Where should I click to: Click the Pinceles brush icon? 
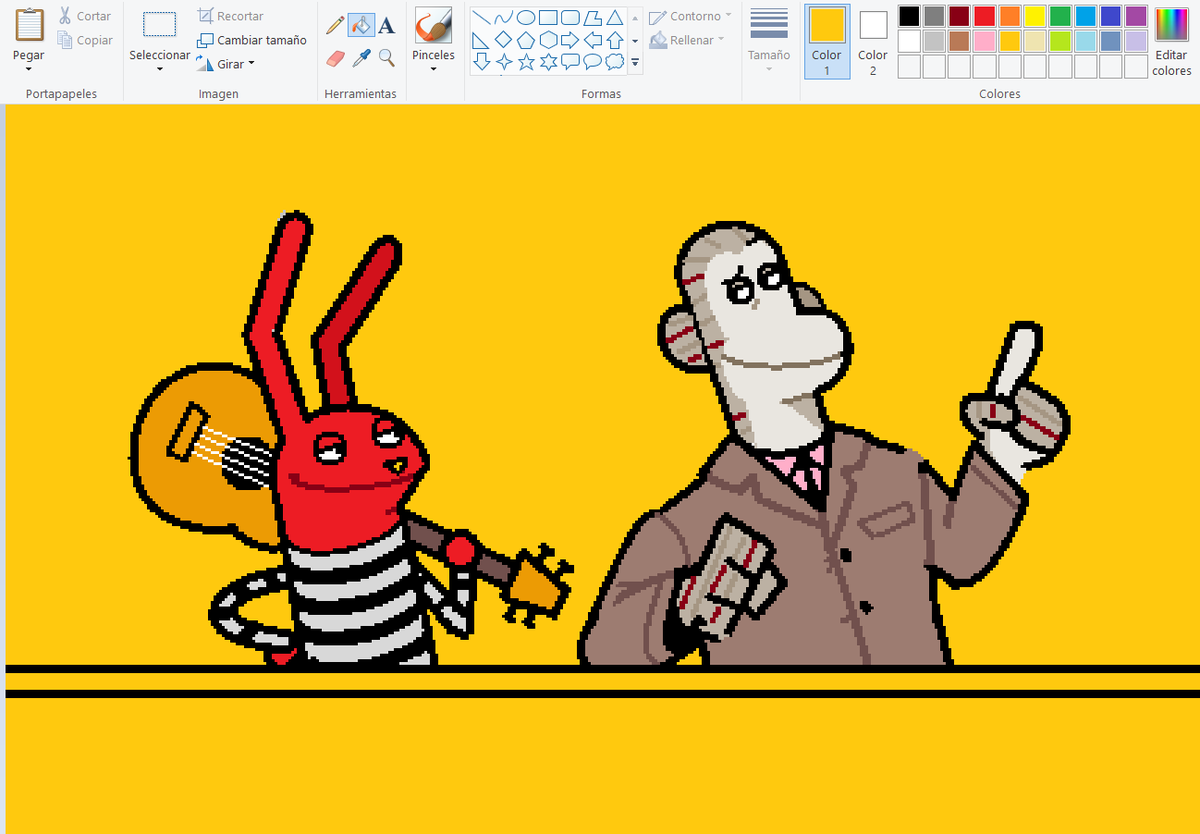point(433,26)
